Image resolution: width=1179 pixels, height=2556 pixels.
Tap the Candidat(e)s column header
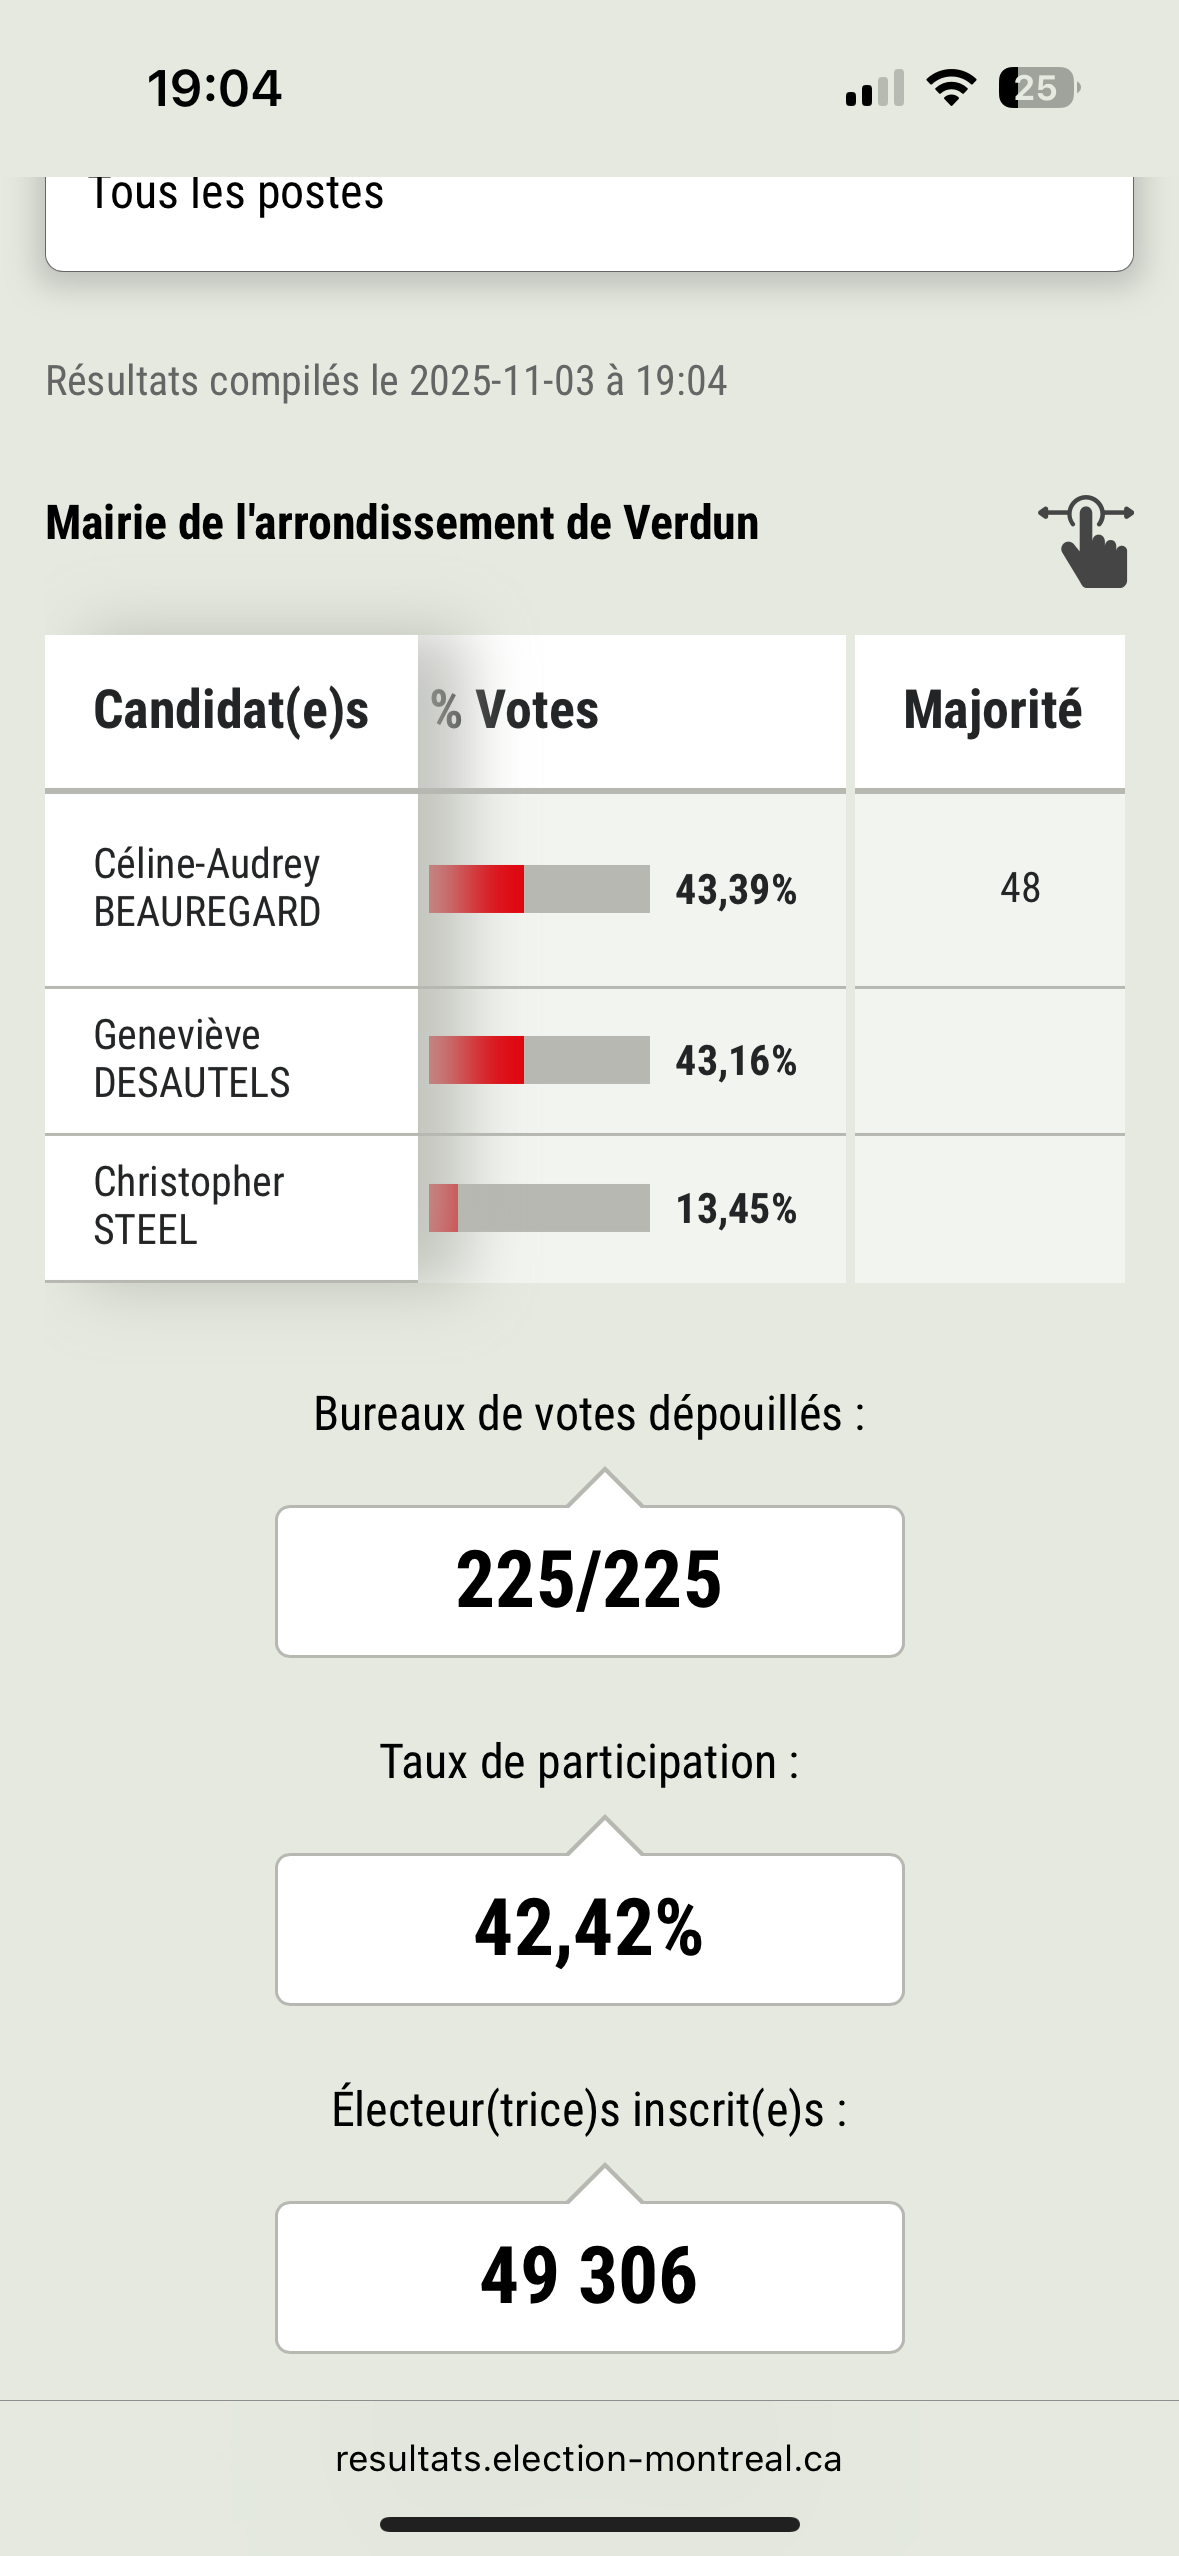(231, 711)
